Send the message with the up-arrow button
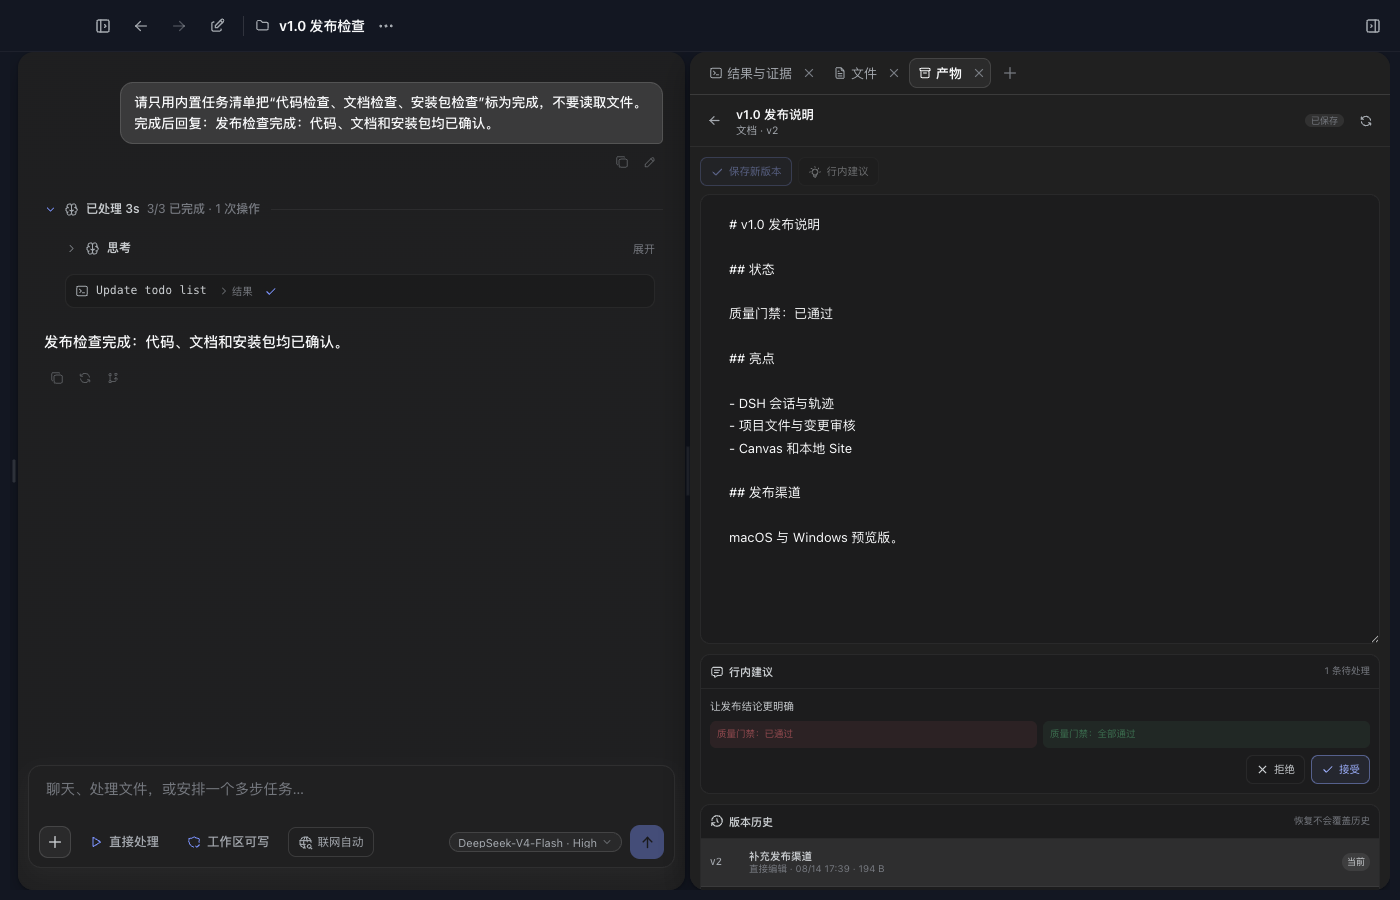Viewport: 1400px width, 900px height. [x=647, y=842]
